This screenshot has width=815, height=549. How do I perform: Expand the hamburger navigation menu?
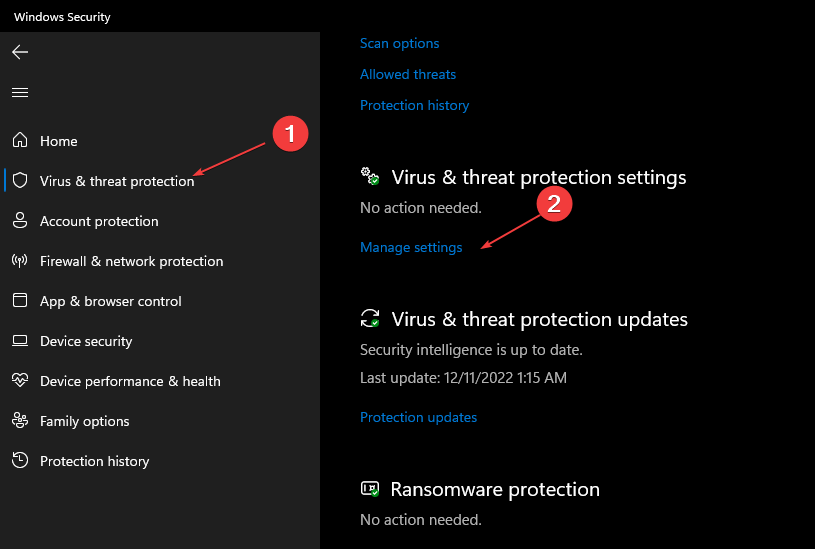tap(20, 93)
